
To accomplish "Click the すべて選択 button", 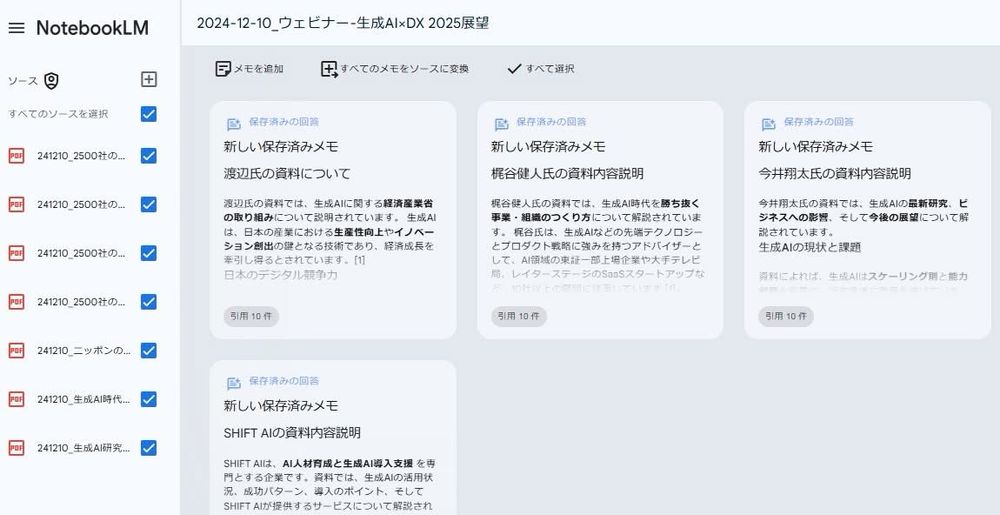I will pos(541,69).
